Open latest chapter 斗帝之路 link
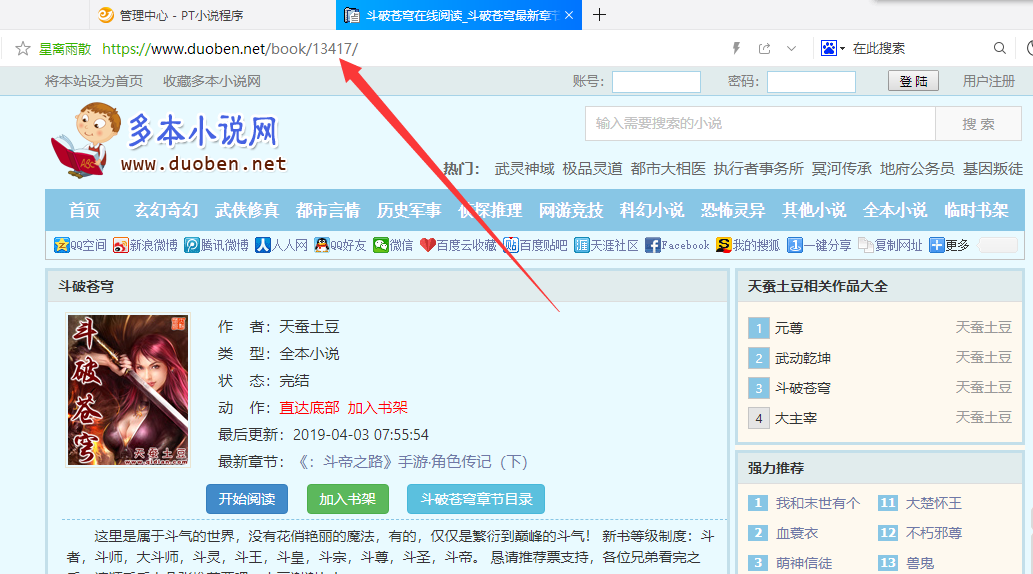The width and height of the screenshot is (1033, 574). point(412,462)
